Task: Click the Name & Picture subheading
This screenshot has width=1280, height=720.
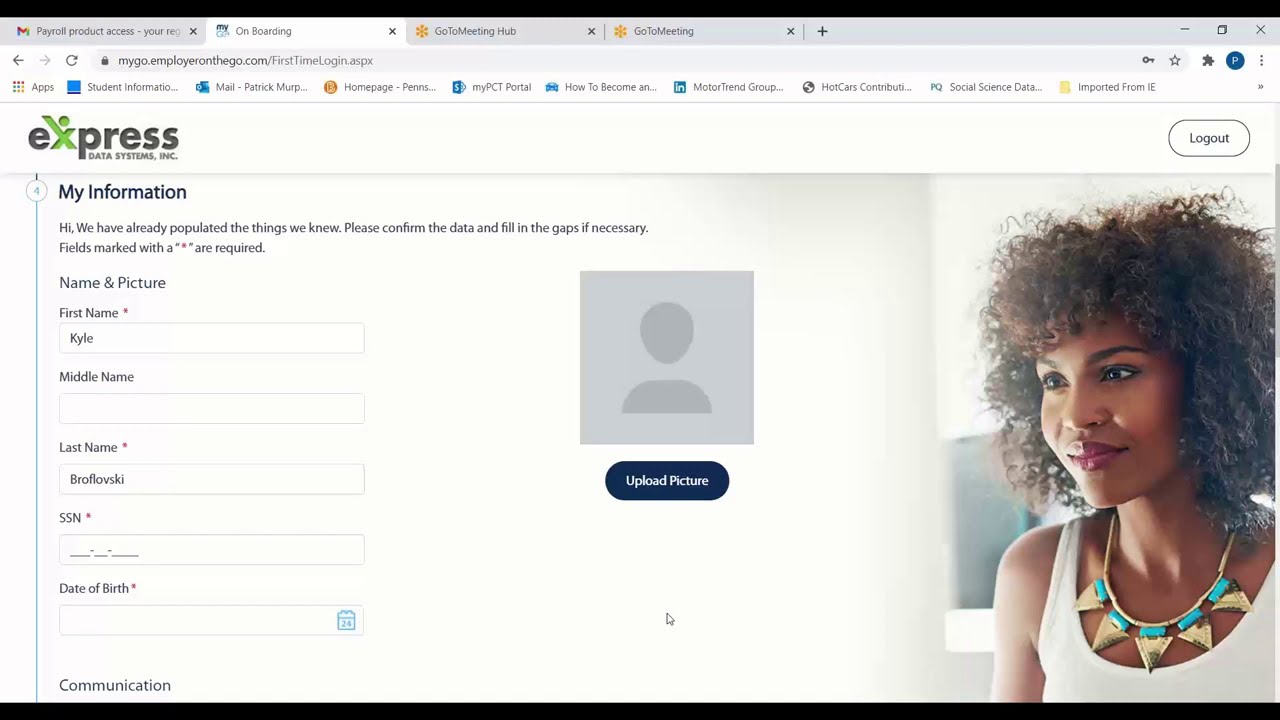Action: coord(112,283)
